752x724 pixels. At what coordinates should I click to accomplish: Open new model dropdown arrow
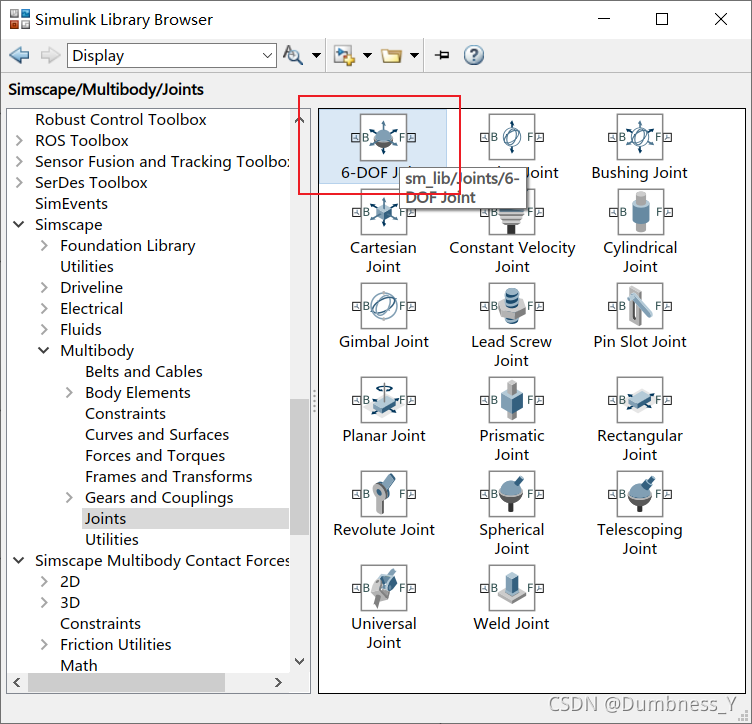(x=367, y=56)
